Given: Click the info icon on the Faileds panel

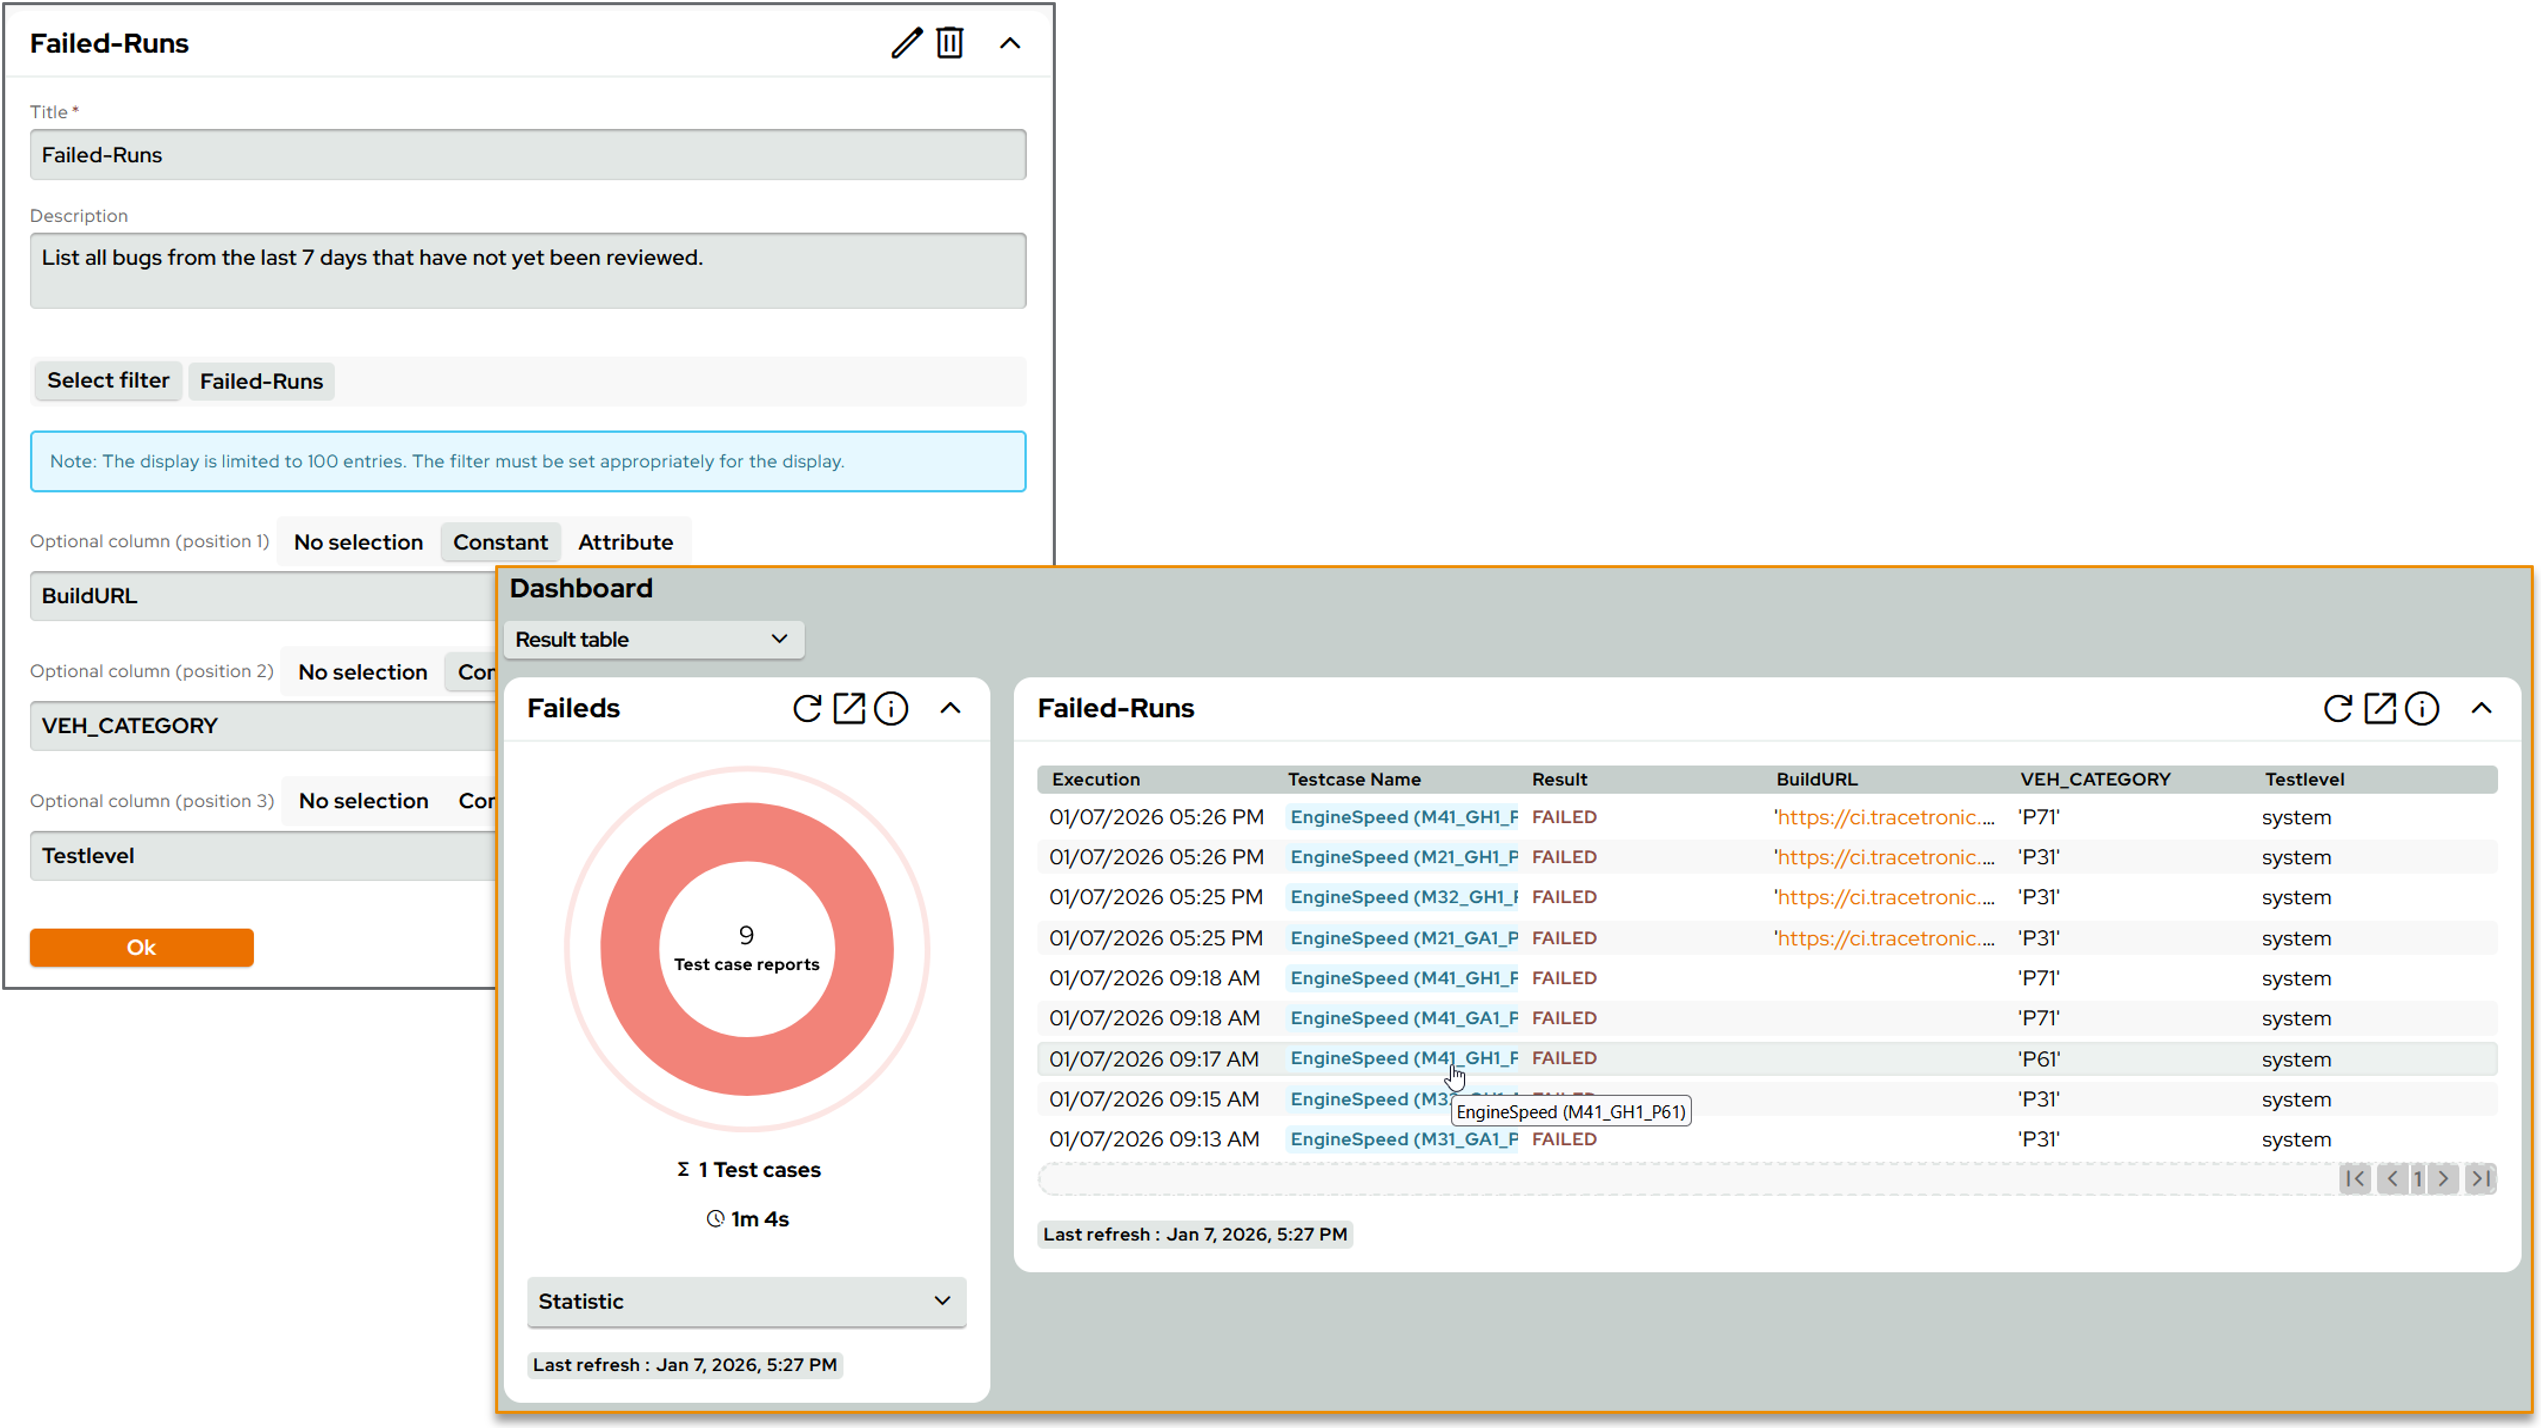Looking at the screenshot, I should click(891, 708).
